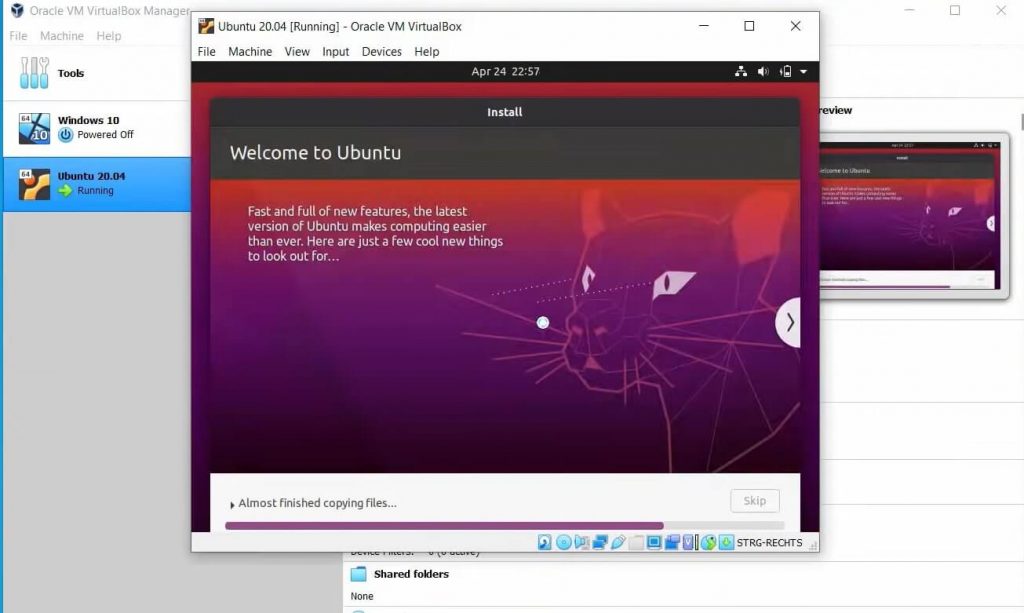
Task: Expand the 'Almost finished copying files' disclosure triangle
Action: 231,503
